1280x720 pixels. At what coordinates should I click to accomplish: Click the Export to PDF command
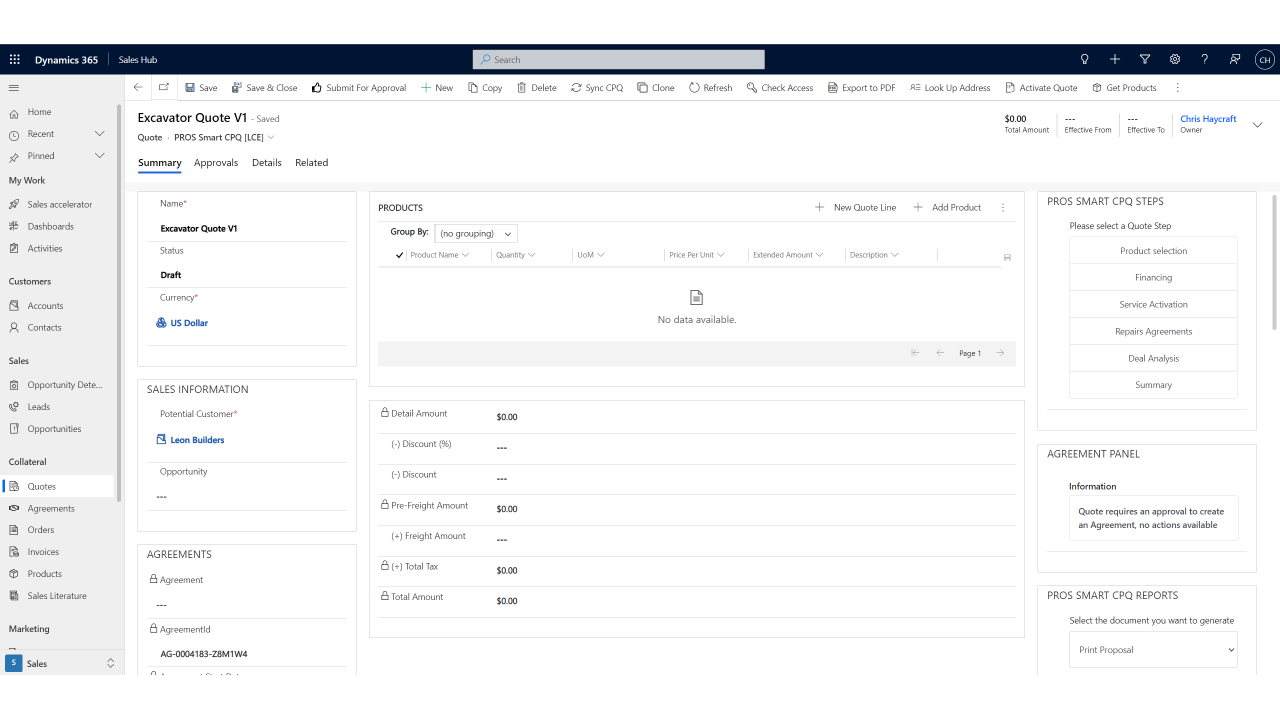pyautogui.click(x=861, y=88)
